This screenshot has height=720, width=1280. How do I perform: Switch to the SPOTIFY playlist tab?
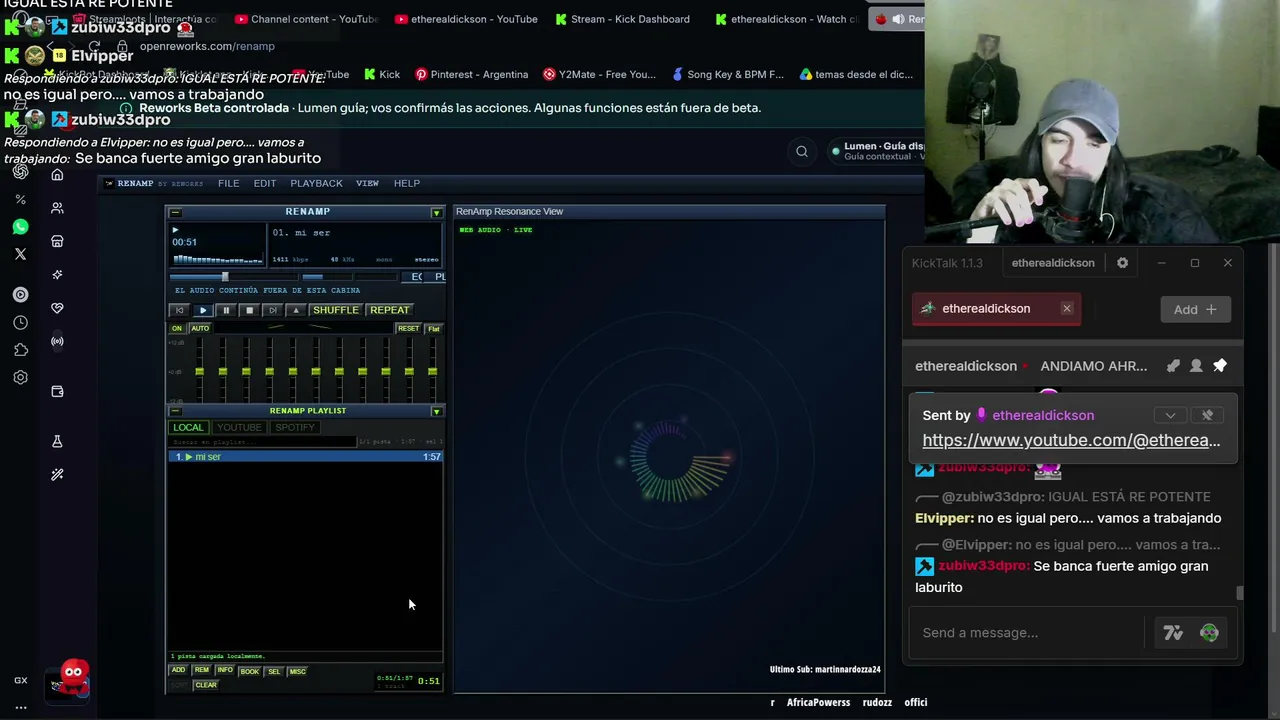pyautogui.click(x=295, y=427)
